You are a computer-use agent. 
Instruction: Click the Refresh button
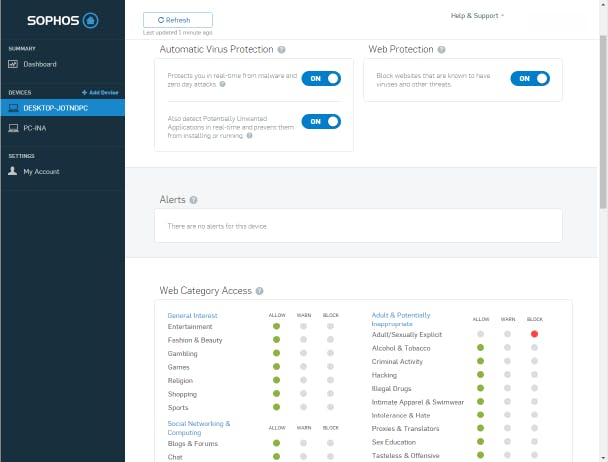click(178, 20)
